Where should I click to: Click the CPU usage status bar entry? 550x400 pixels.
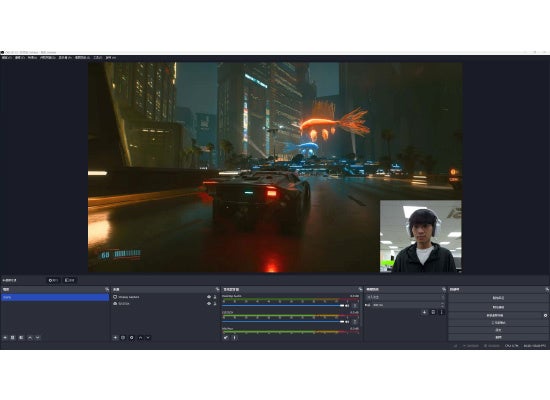(x=512, y=346)
